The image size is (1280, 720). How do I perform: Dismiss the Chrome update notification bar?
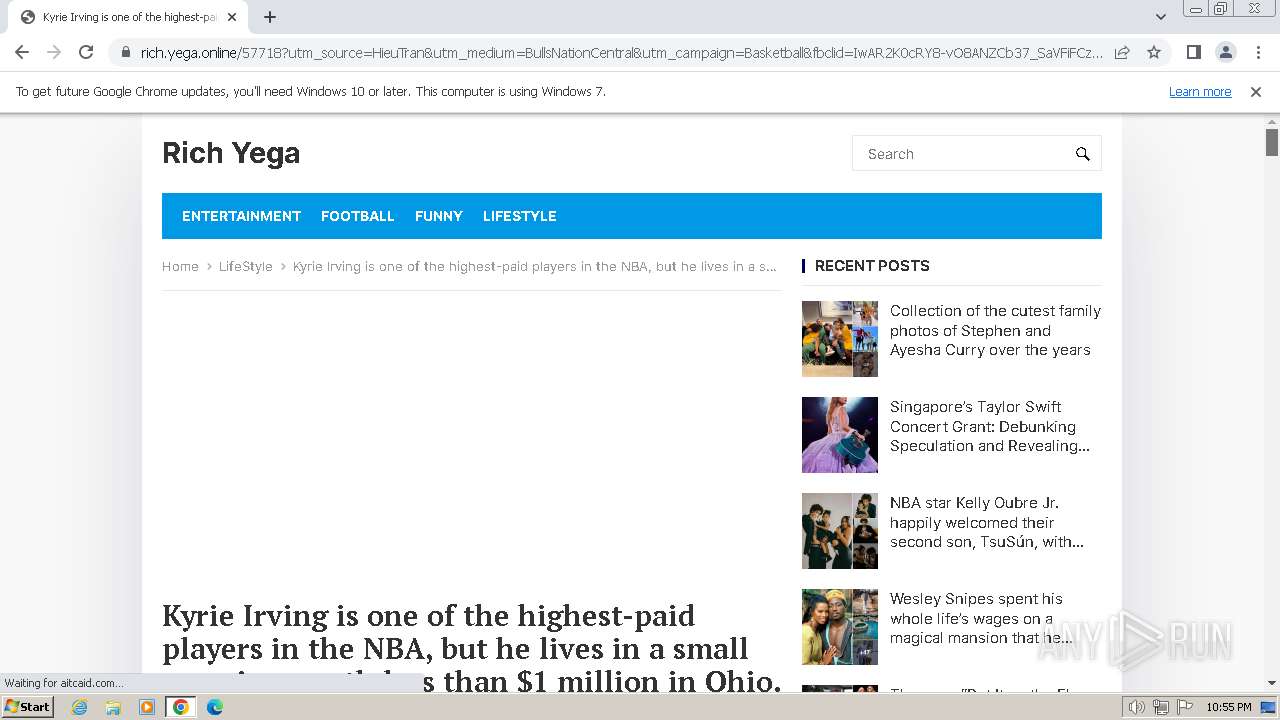[x=1255, y=92]
